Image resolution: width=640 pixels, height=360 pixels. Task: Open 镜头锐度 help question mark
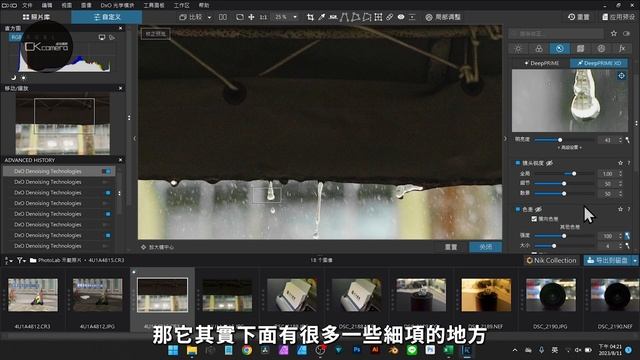[629, 163]
